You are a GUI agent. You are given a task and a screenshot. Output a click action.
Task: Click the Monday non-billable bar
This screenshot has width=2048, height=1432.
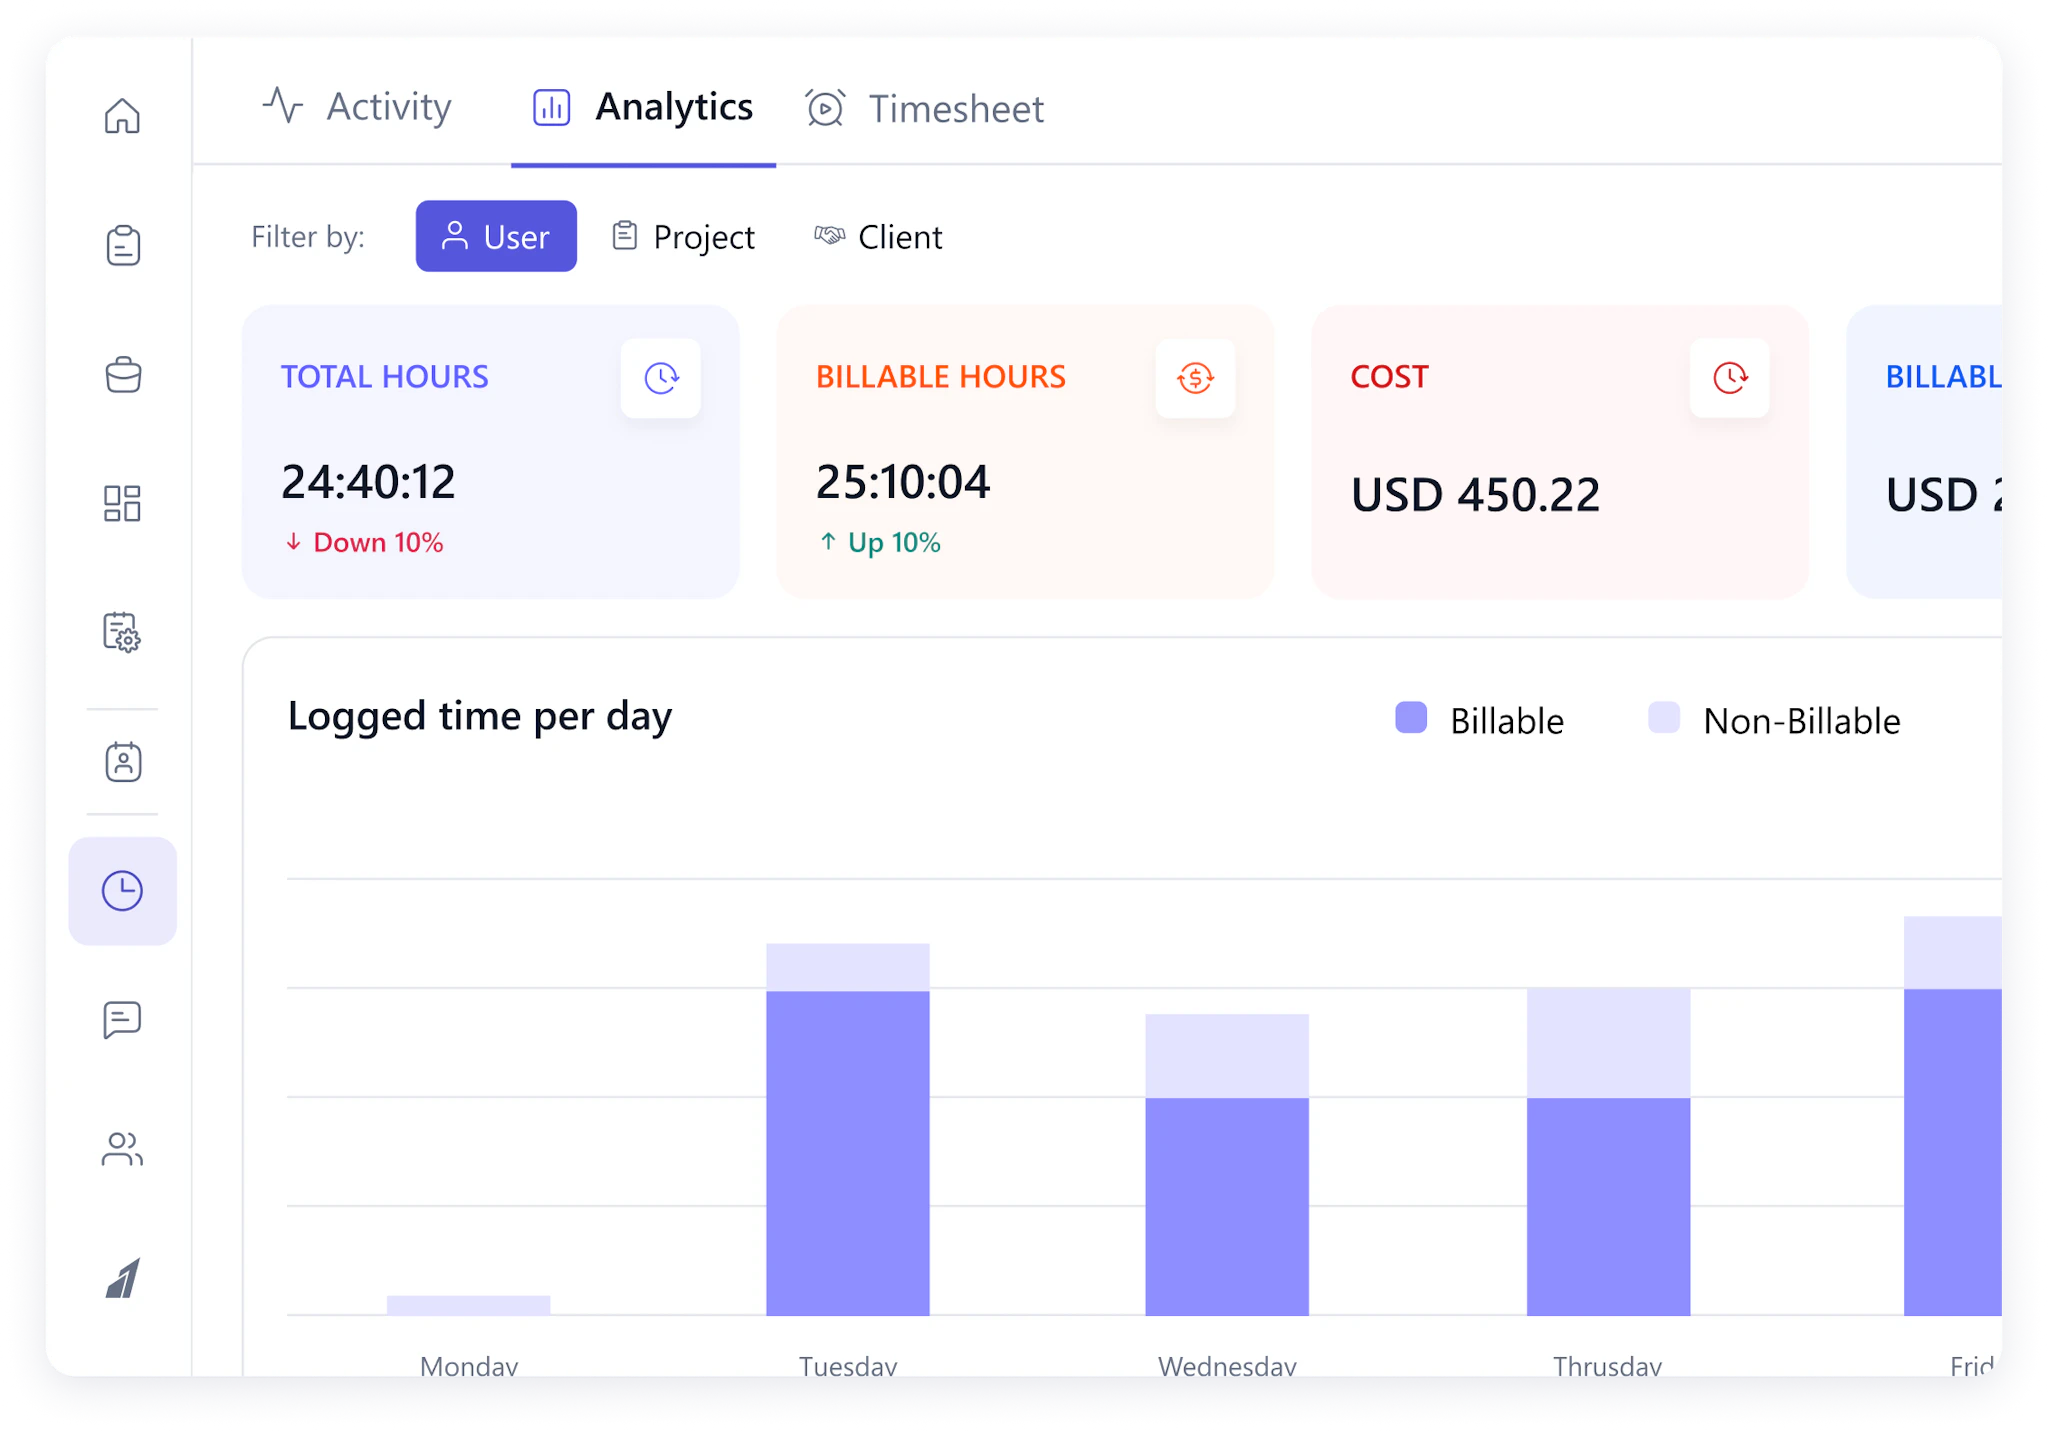tap(469, 1305)
